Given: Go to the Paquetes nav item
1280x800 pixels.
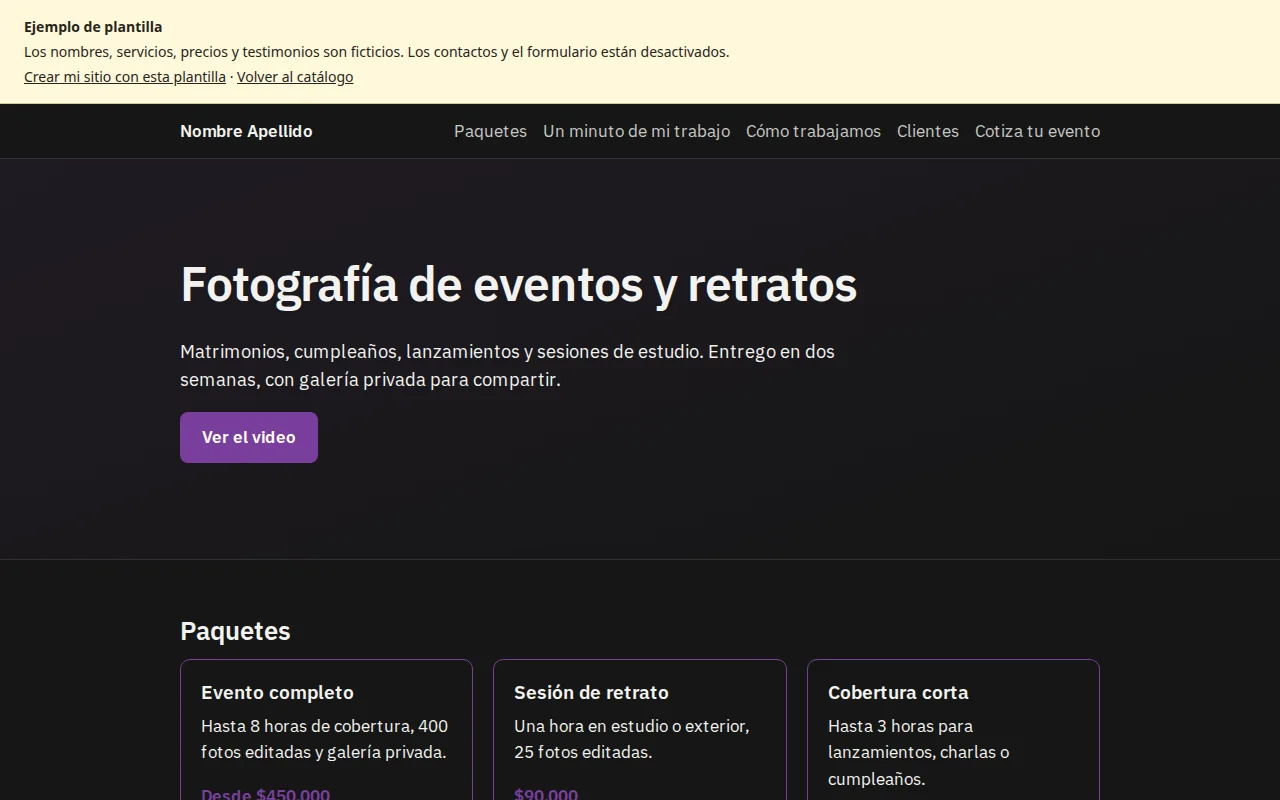Looking at the screenshot, I should click(x=490, y=131).
